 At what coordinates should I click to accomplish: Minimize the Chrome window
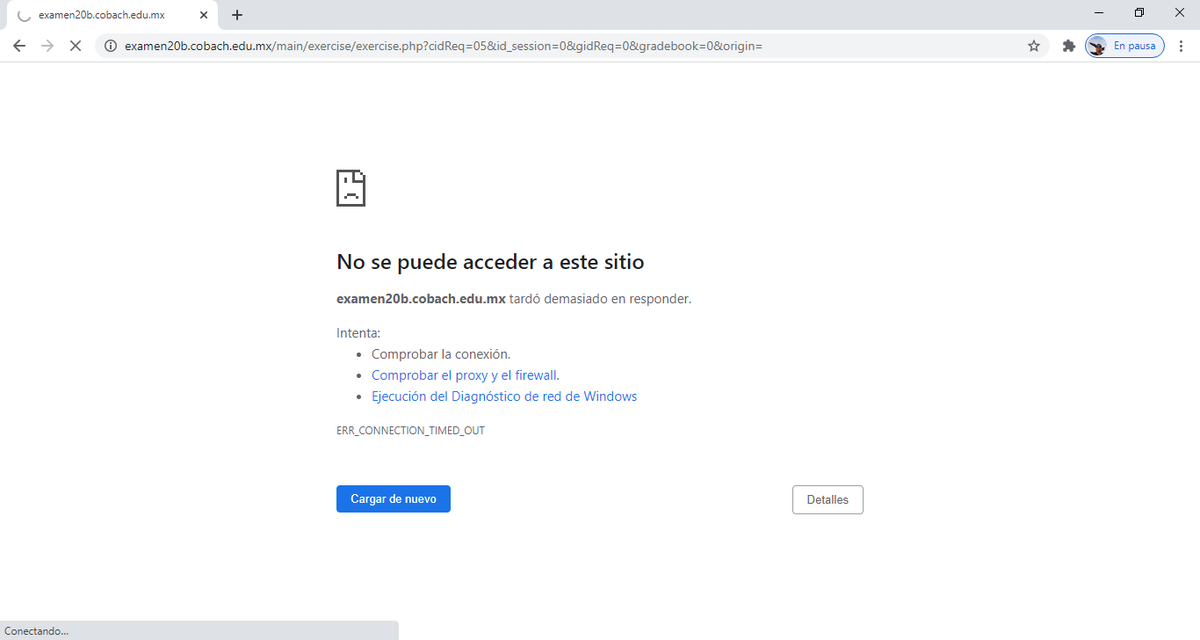click(x=1099, y=13)
